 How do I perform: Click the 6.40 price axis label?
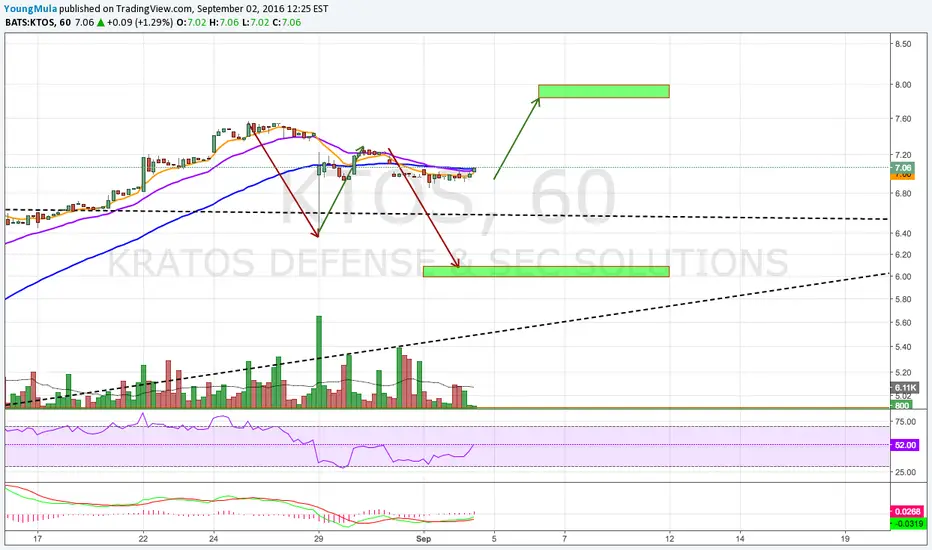[903, 233]
